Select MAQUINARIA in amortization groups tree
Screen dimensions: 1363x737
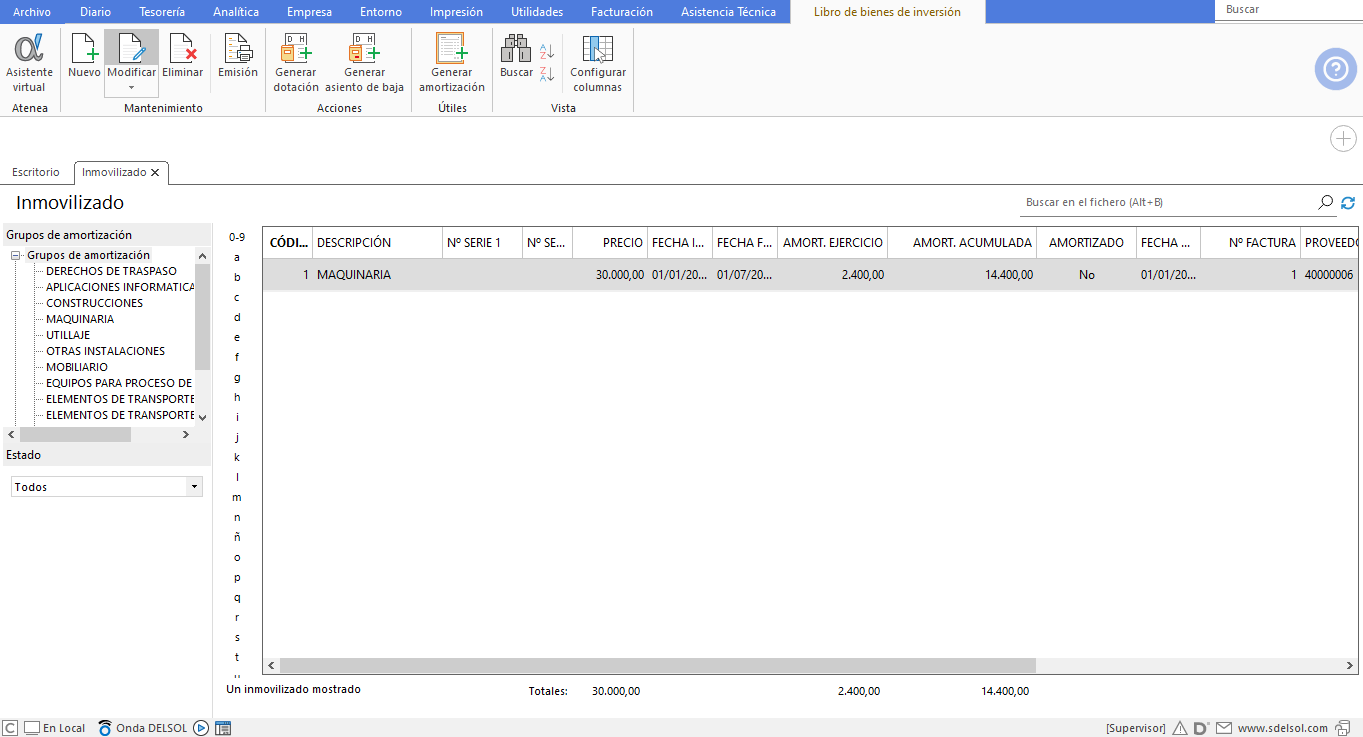[x=80, y=319]
